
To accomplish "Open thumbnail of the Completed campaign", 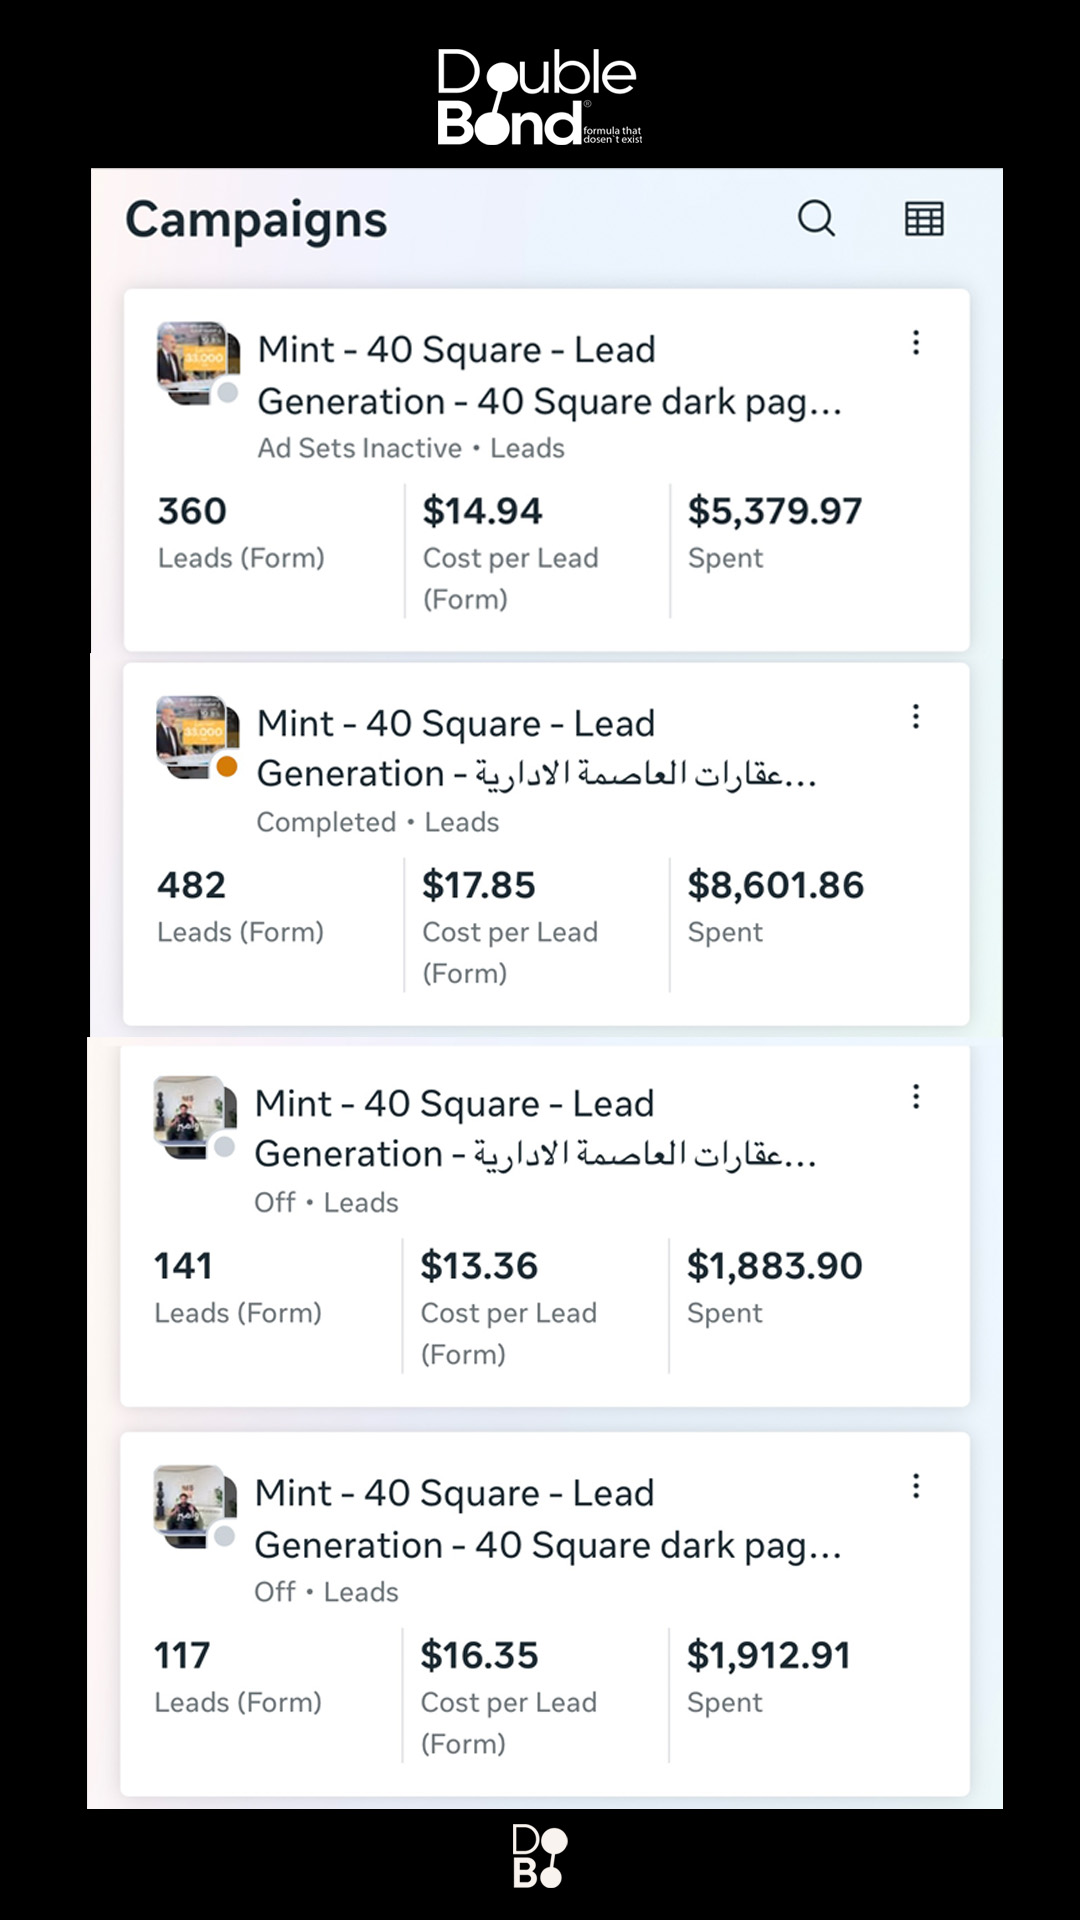I will (197, 736).
